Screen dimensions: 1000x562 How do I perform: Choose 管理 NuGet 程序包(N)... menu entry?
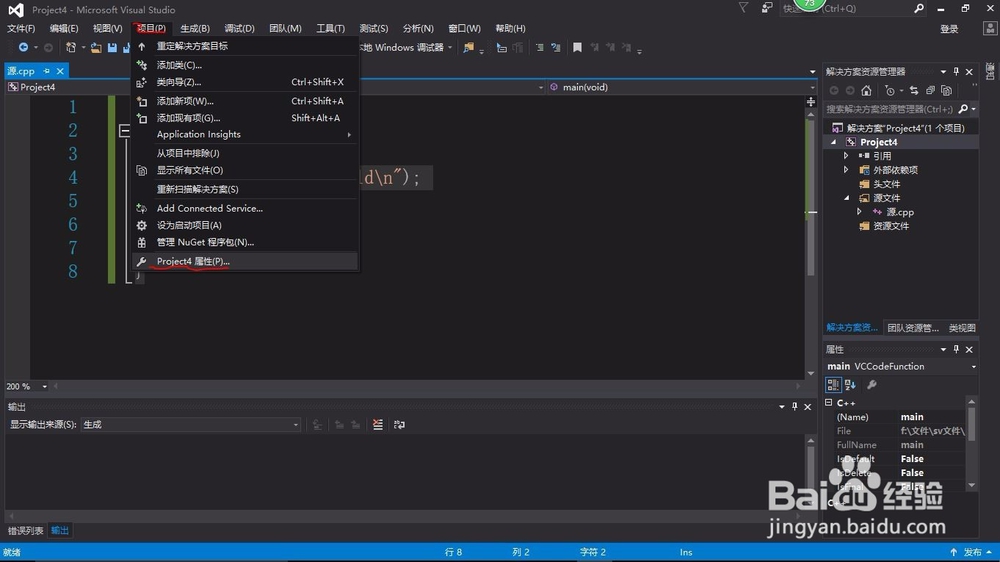[x=245, y=242]
